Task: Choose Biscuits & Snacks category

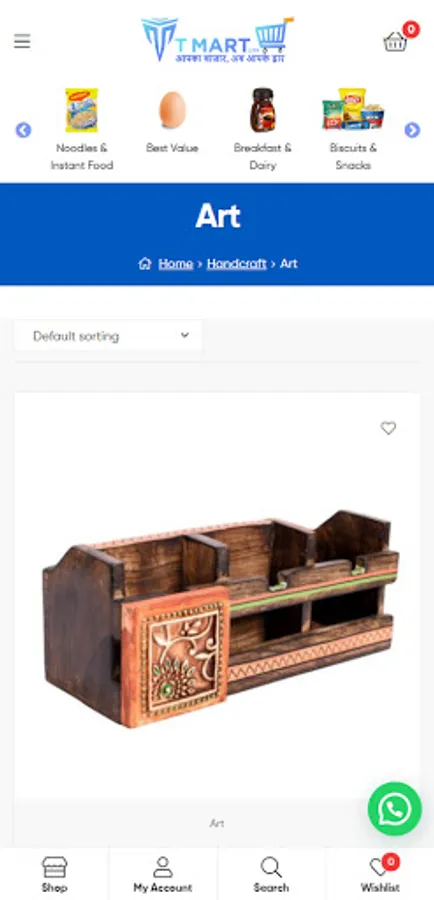Action: click(353, 130)
